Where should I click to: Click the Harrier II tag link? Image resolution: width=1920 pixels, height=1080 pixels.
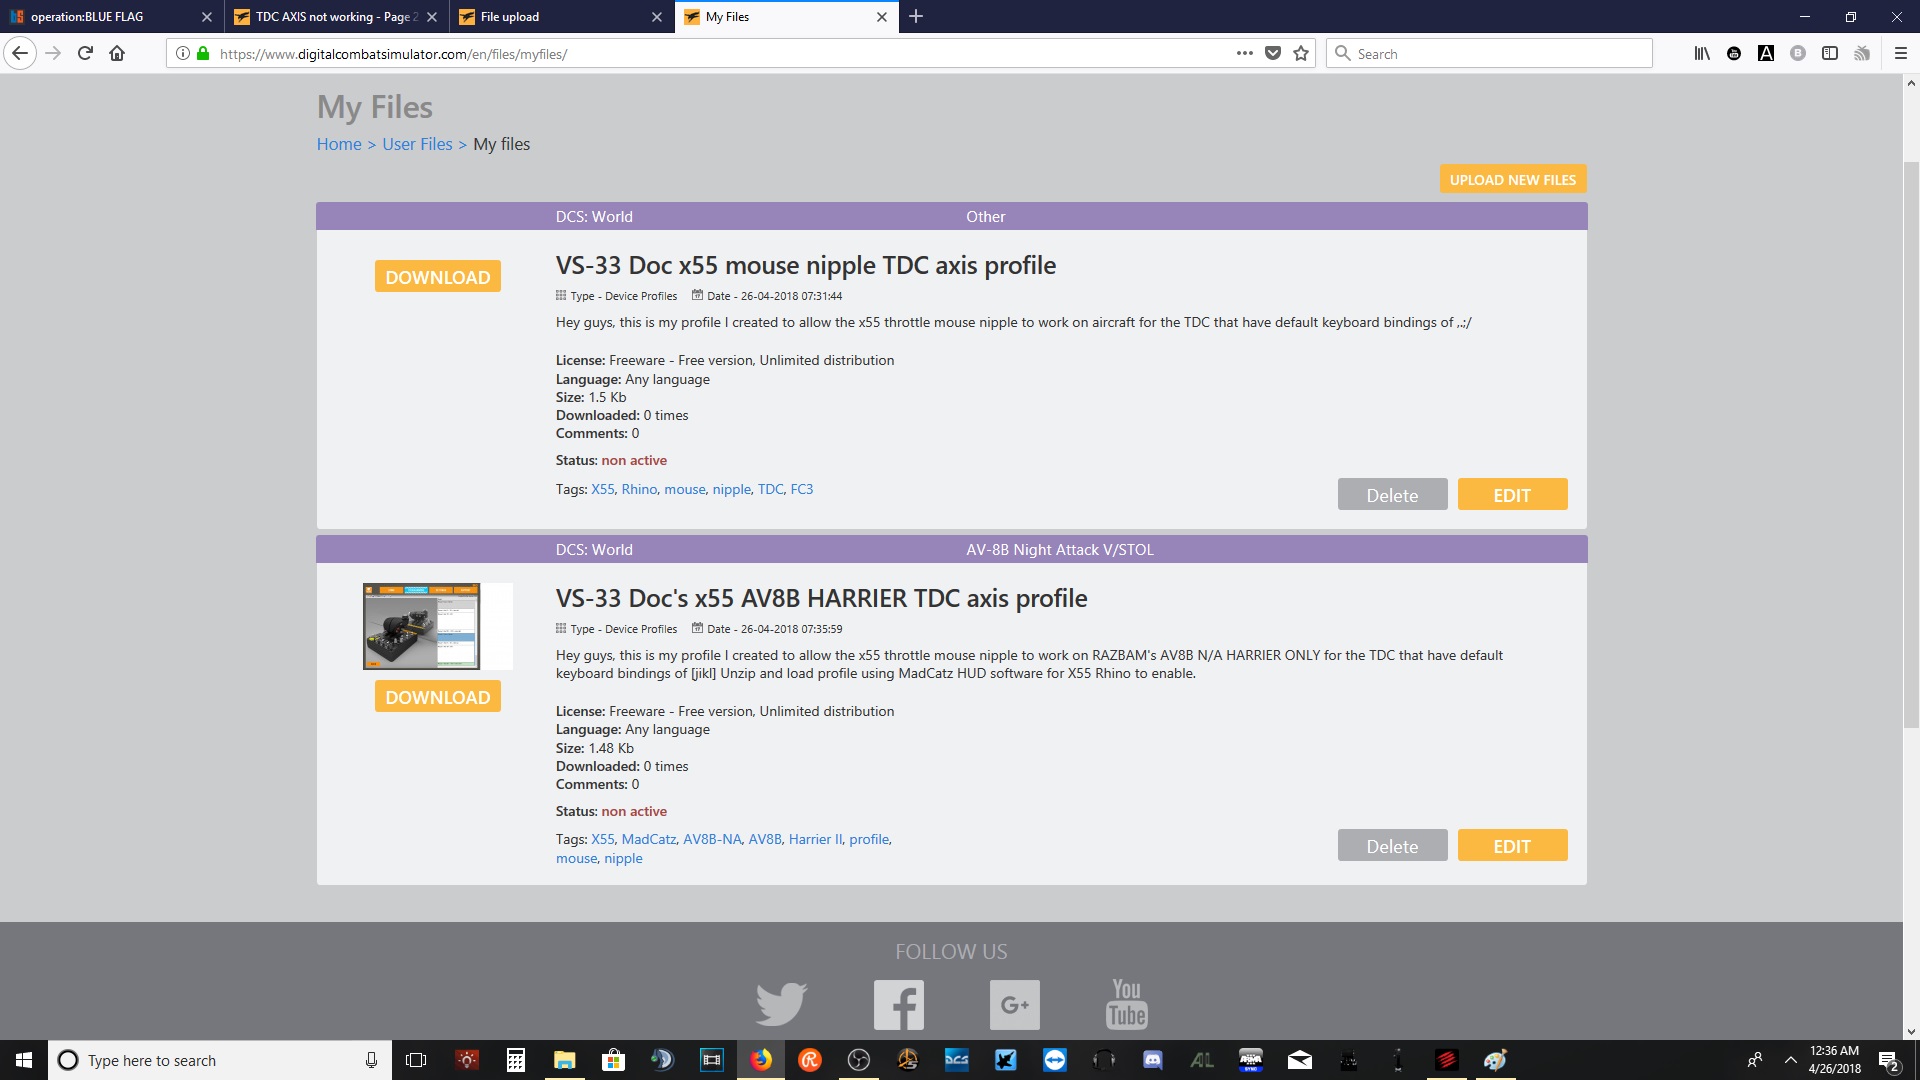815,839
